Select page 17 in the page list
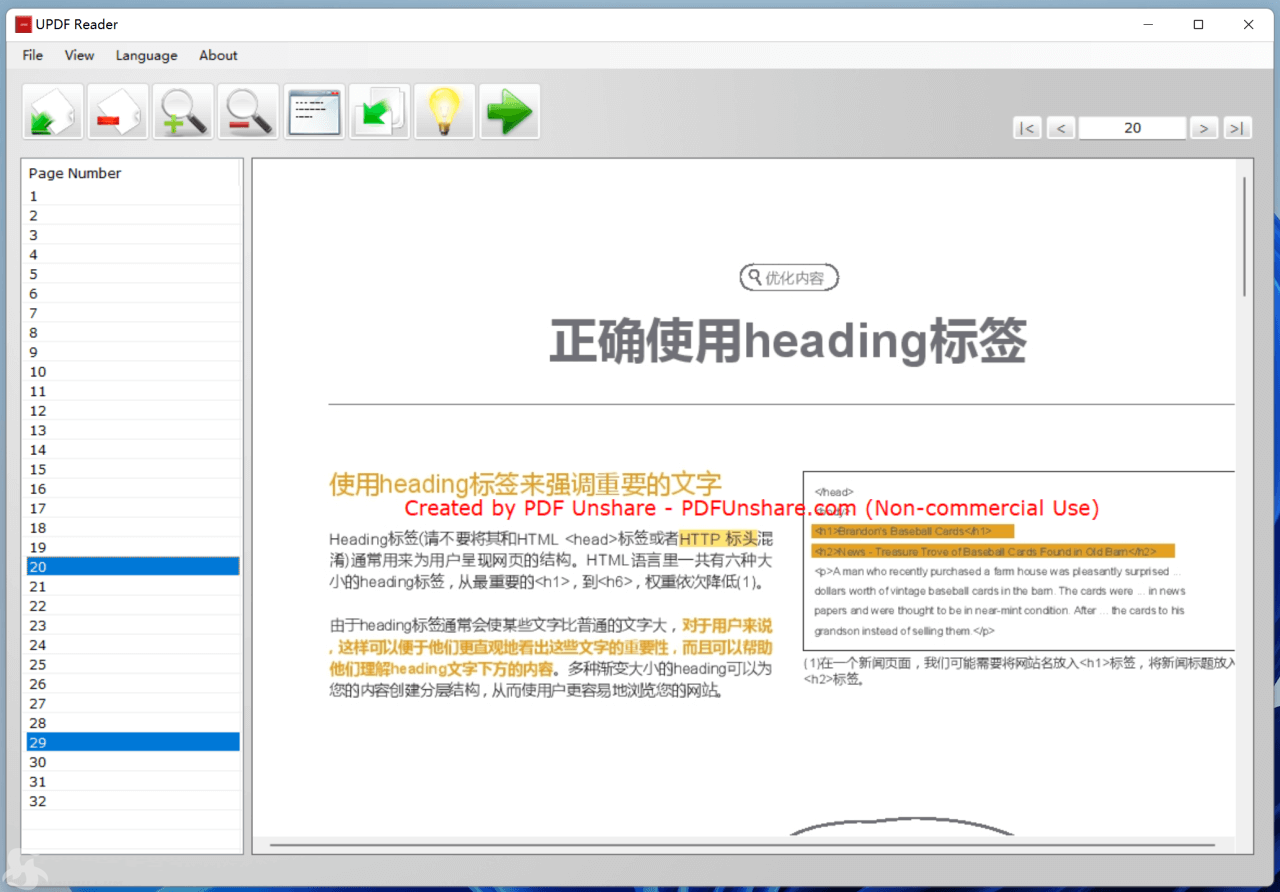 (x=133, y=508)
